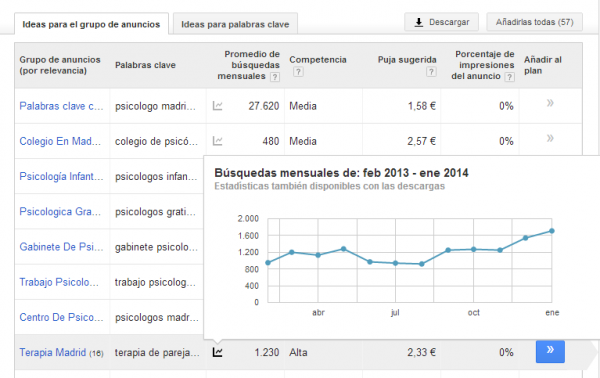Viewport: 600px width, 378px height.
Task: Open Gabinete De Psi... ad group link
Action: click(x=61, y=247)
